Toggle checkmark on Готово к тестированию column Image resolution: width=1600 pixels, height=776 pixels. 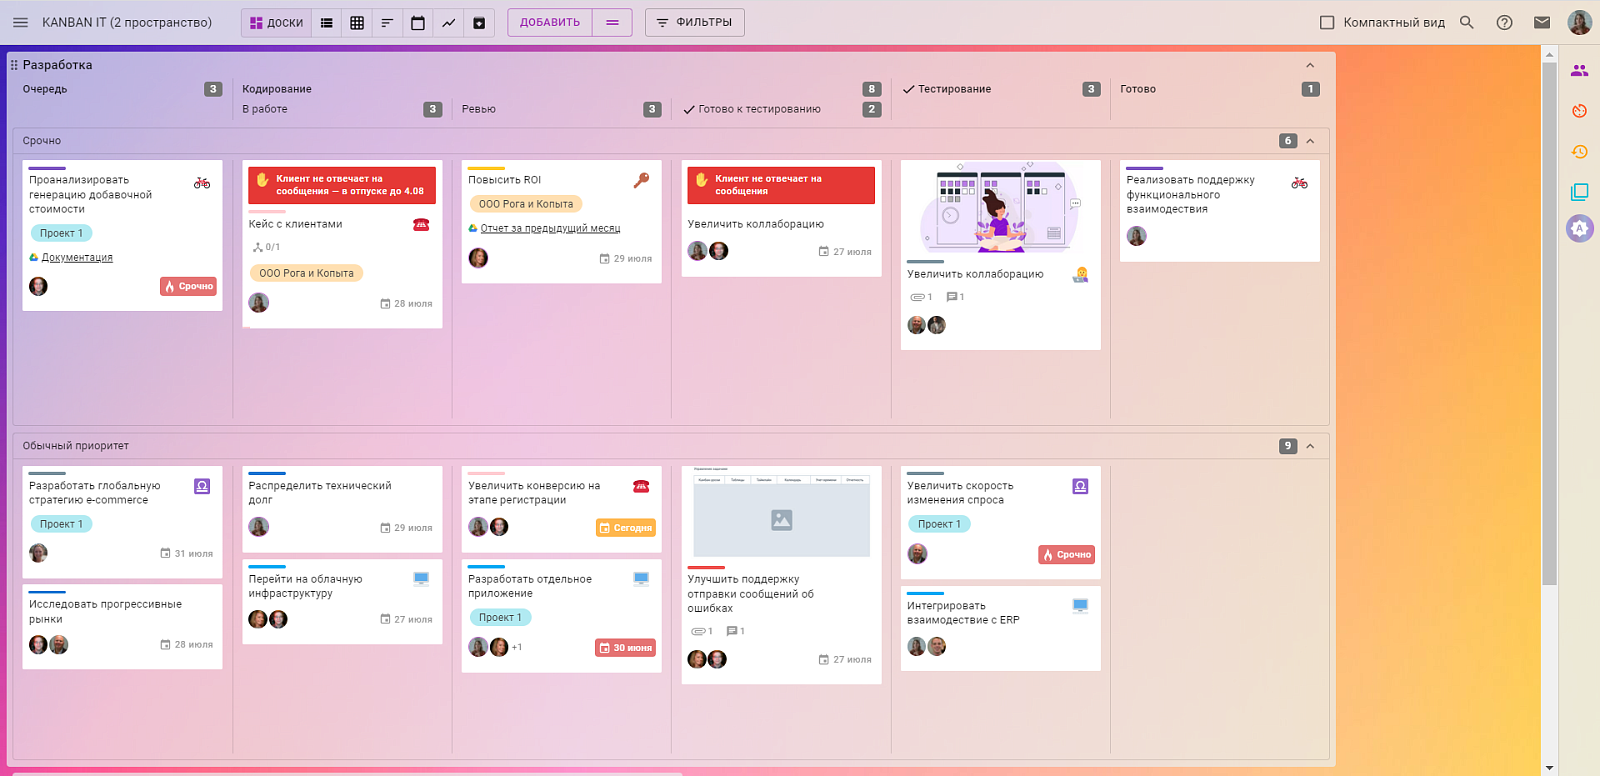click(689, 109)
